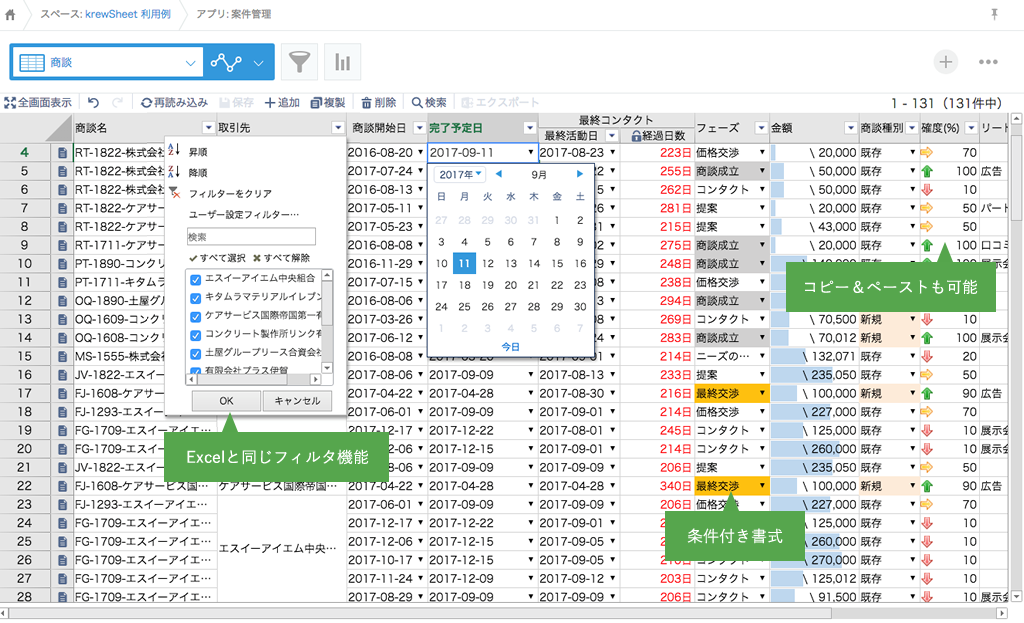The image size is (1024, 623).
Task: Toggle the エスイーアイエム中央組合 filter checkbox
Action: click(195, 280)
